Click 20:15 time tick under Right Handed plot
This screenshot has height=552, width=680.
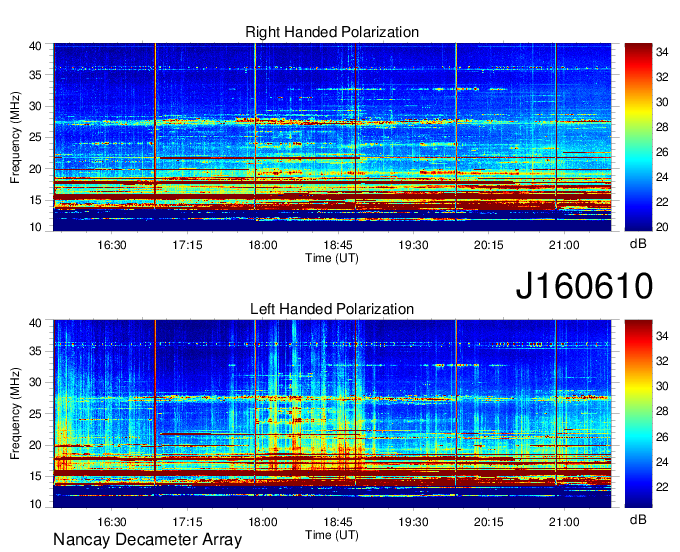489,245
